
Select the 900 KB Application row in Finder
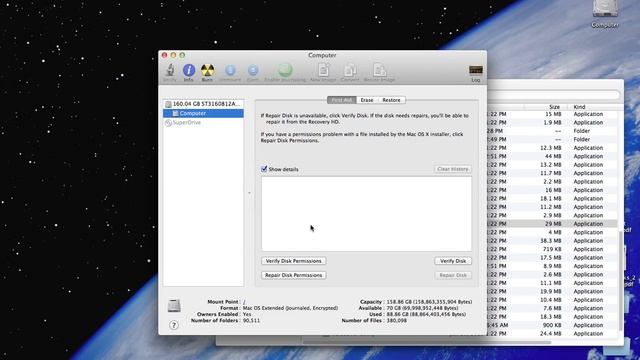552,325
